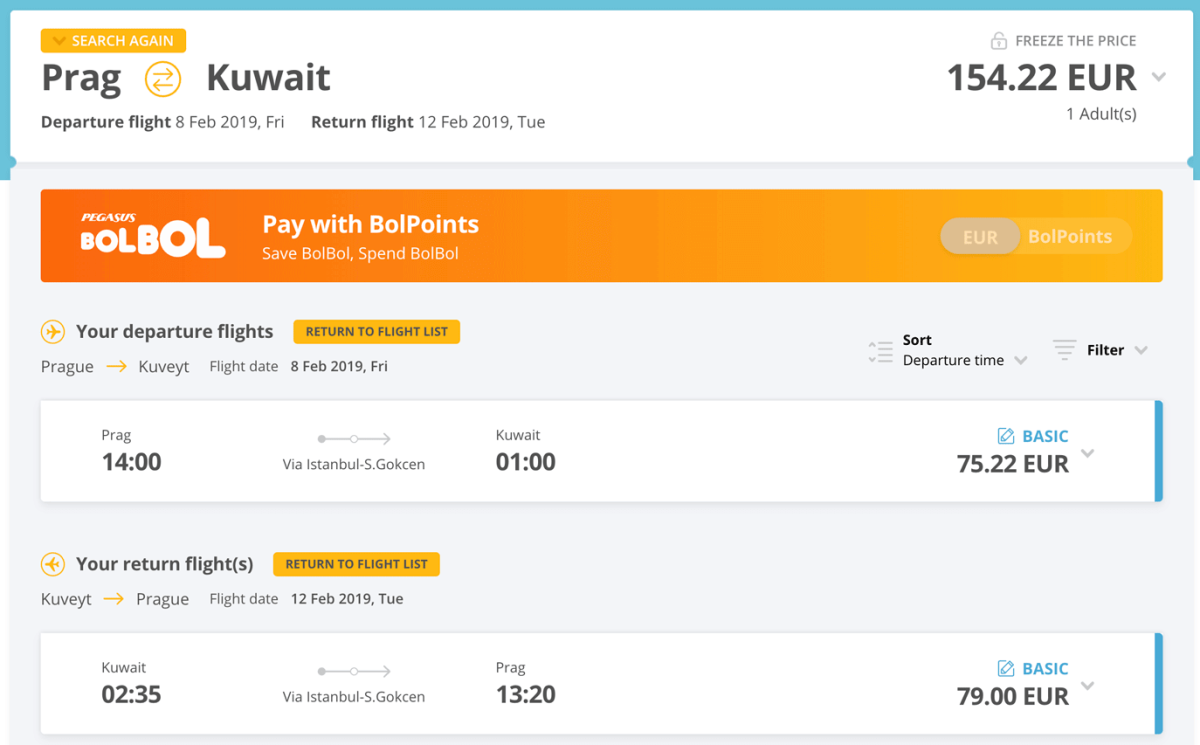Select the Prag 14:00 departure flight card

point(600,451)
